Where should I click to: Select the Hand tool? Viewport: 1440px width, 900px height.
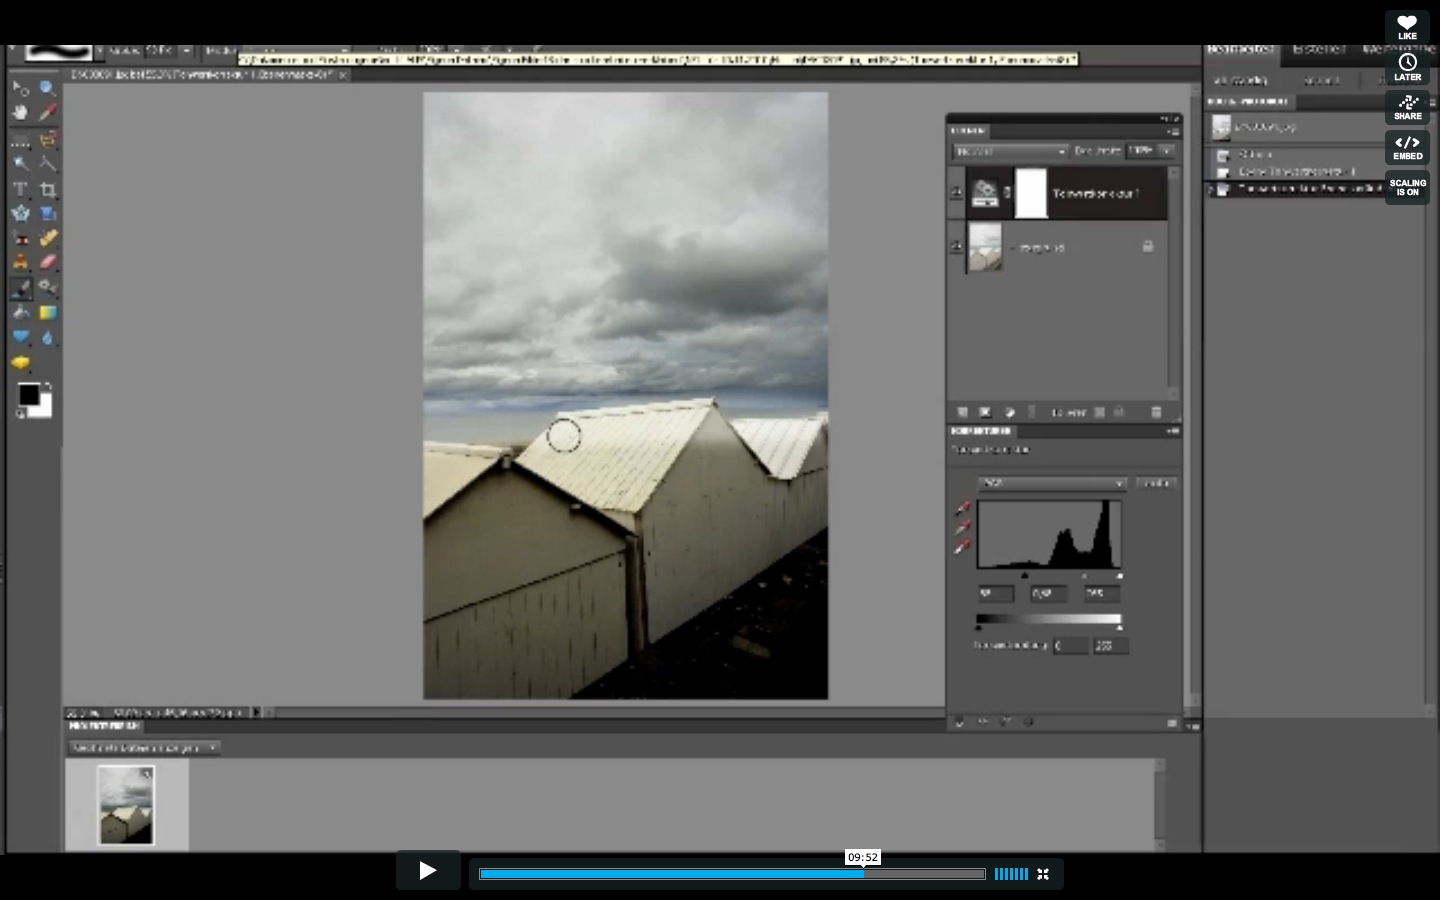coord(20,113)
